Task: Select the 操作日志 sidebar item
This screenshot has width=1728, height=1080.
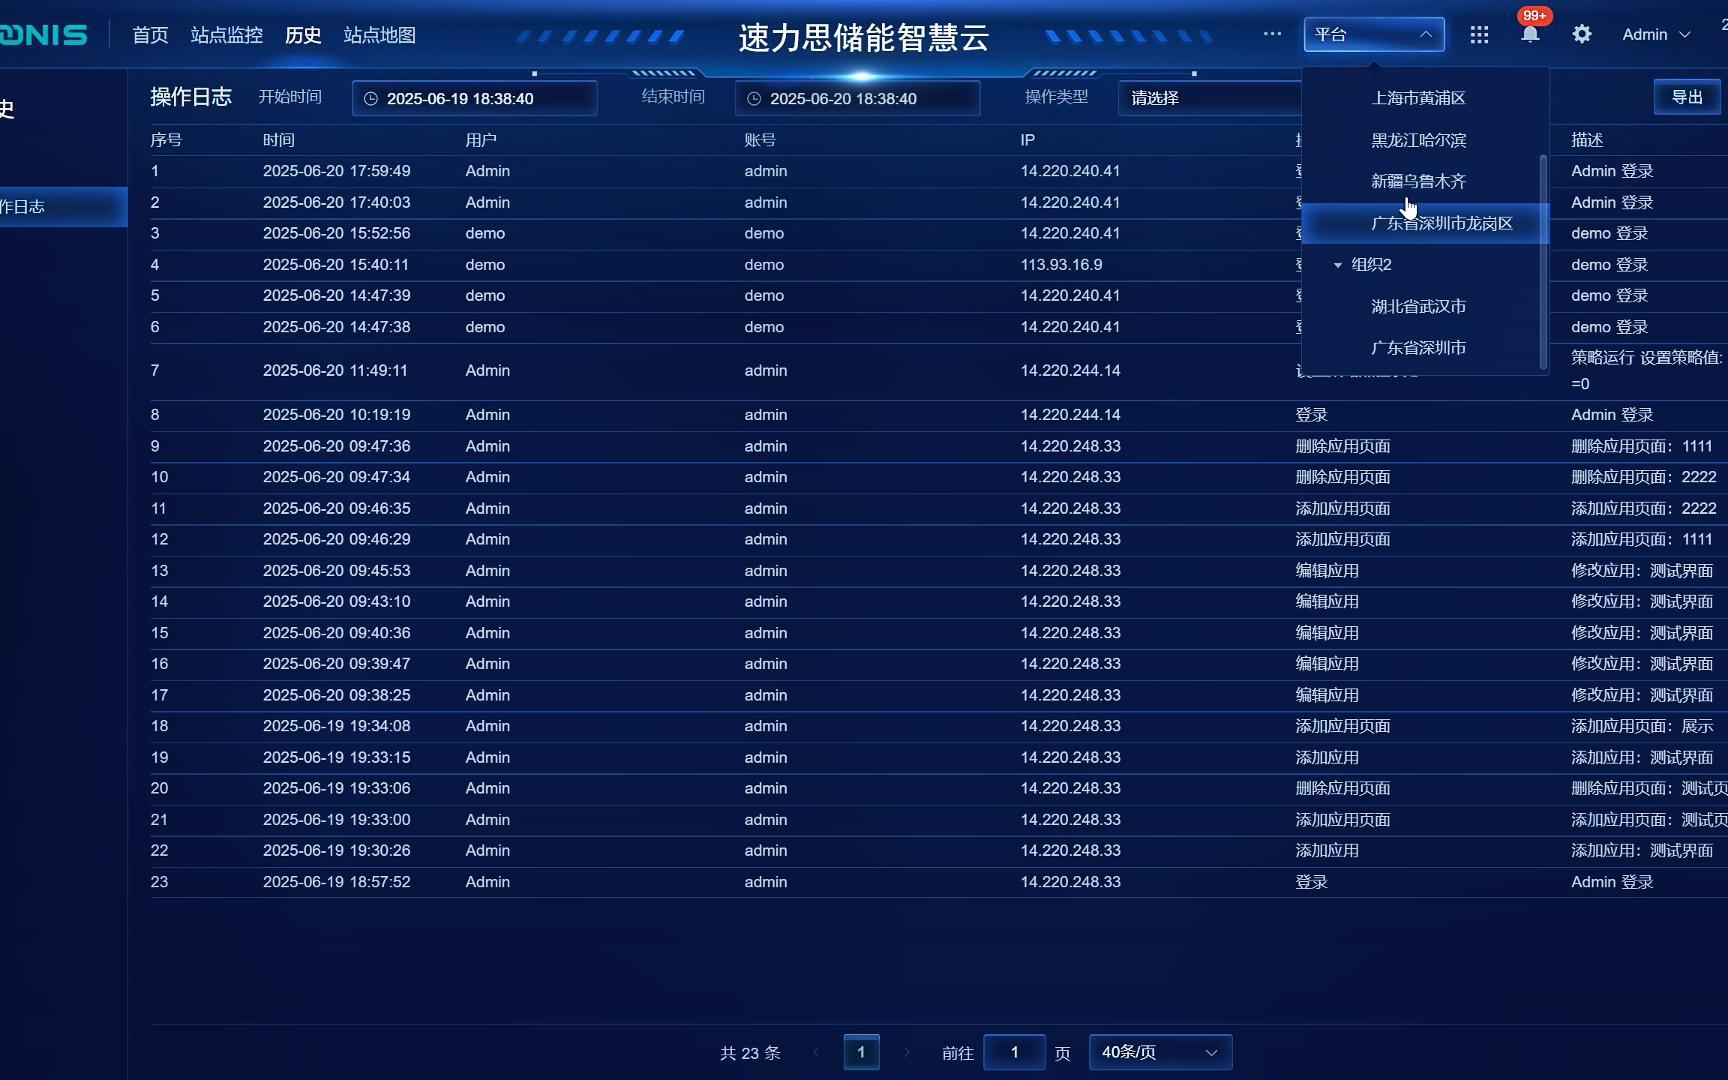Action: coord(63,207)
